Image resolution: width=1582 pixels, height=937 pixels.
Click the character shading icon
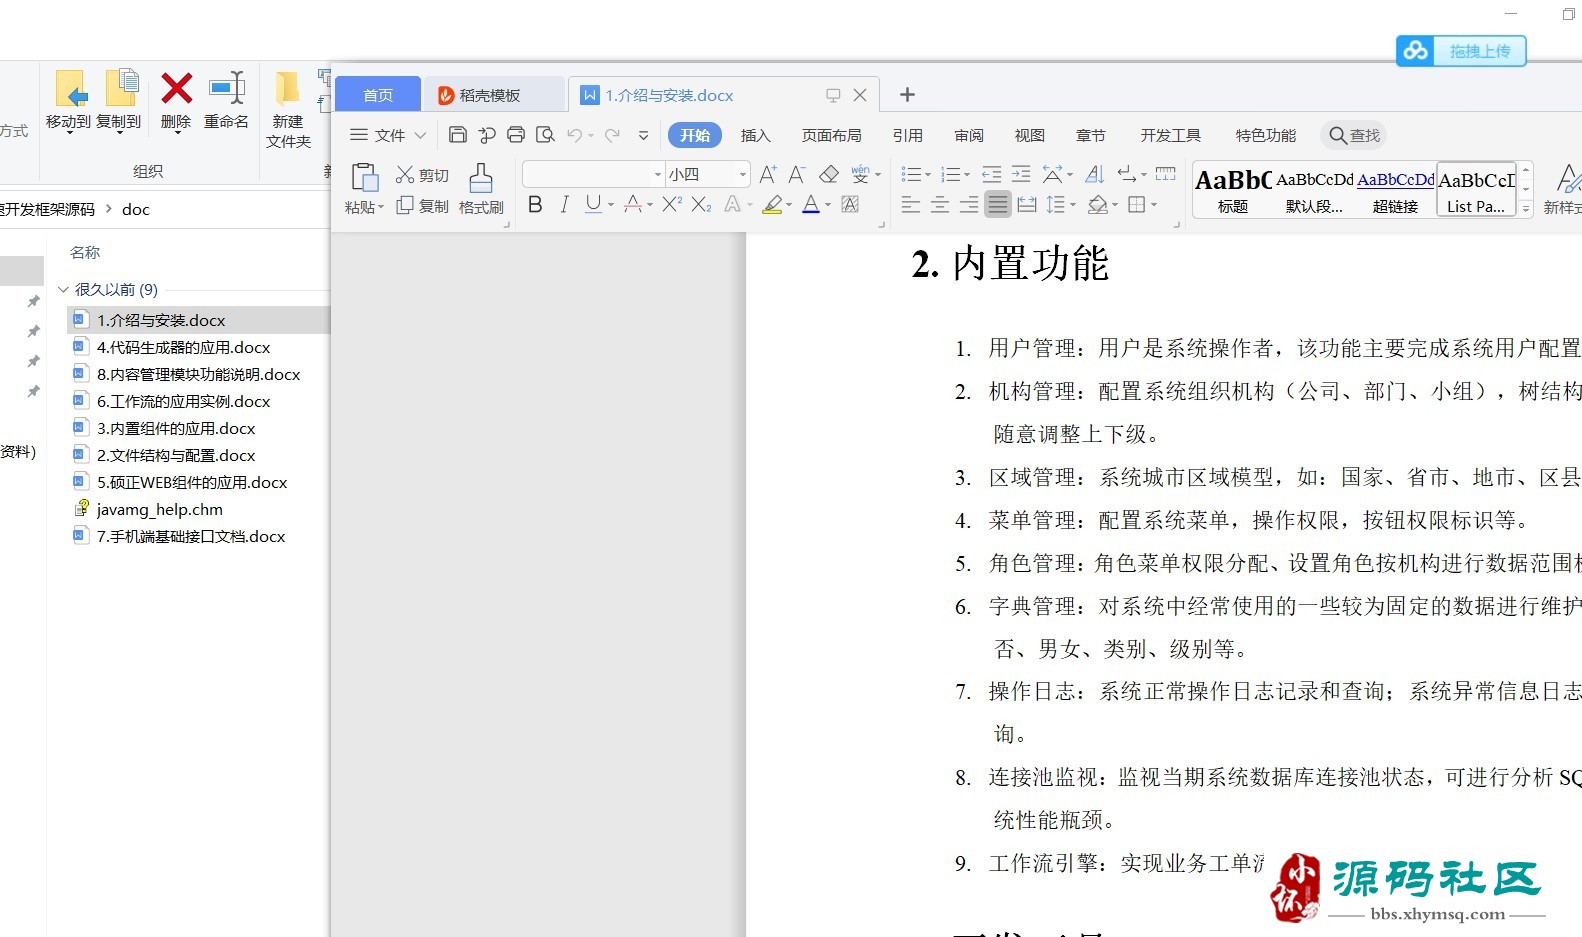coord(851,204)
